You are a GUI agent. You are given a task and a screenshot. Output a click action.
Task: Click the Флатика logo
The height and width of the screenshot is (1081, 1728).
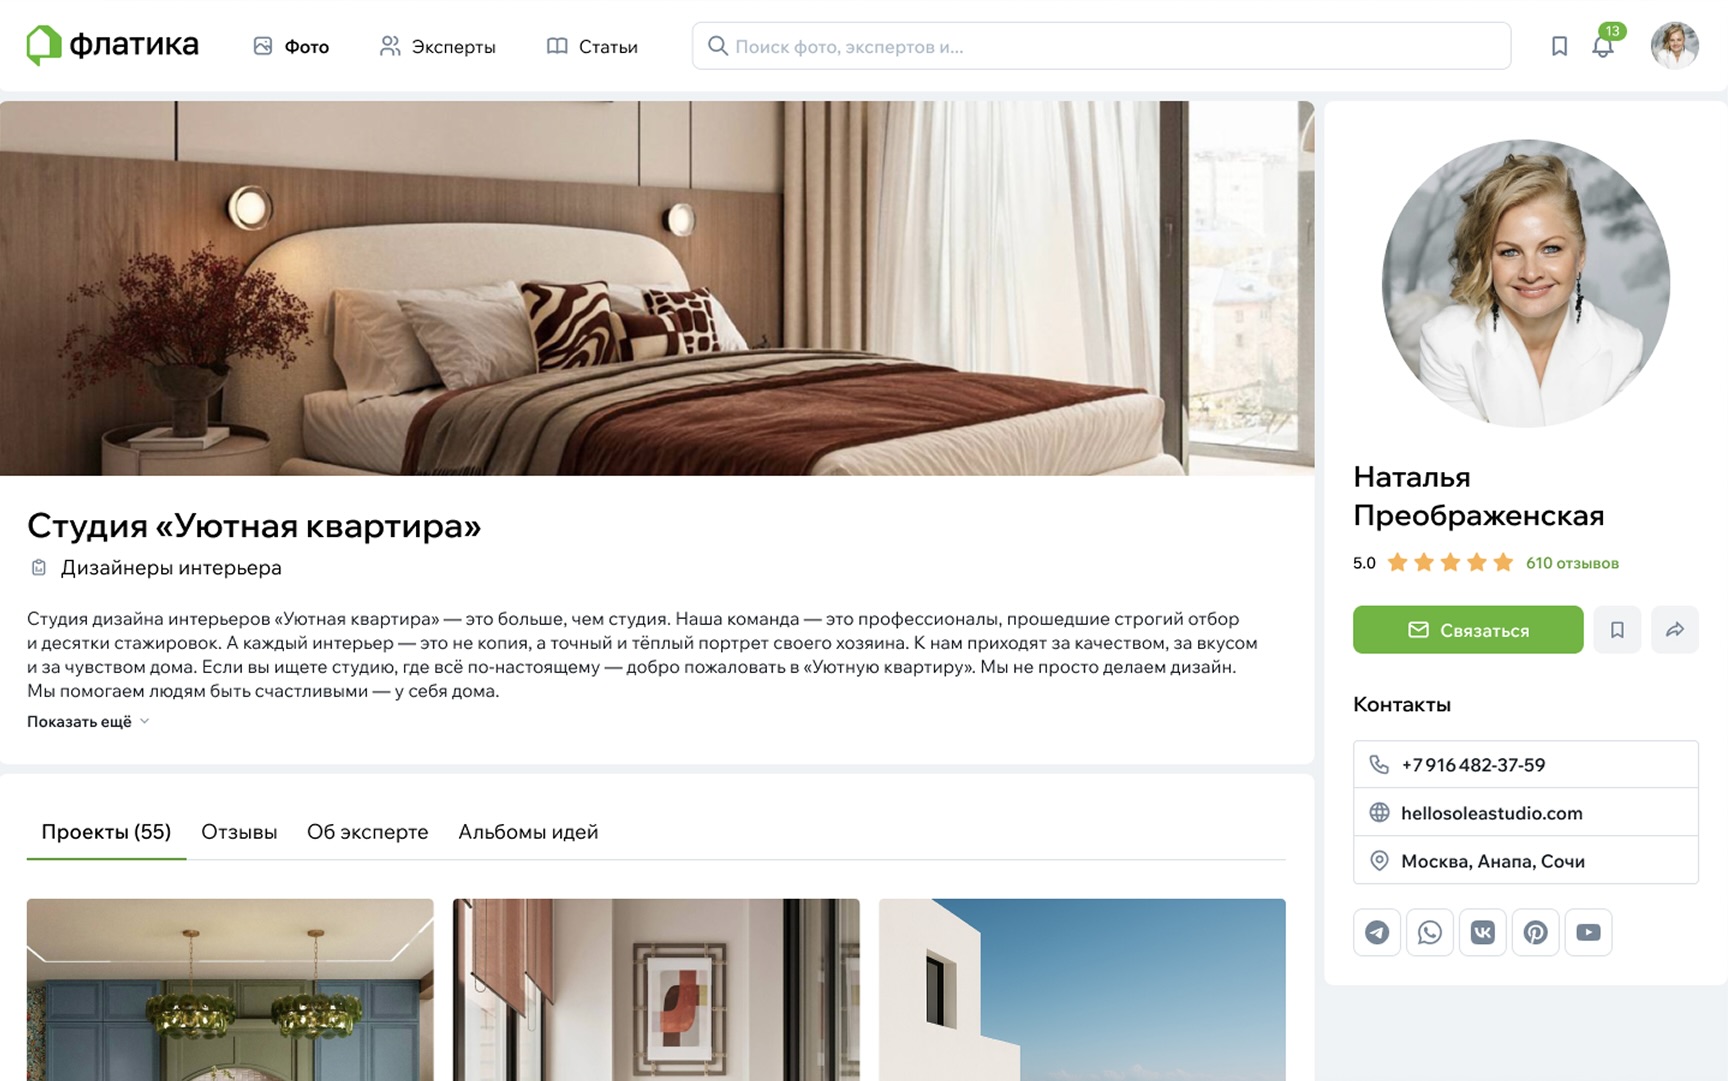(113, 45)
